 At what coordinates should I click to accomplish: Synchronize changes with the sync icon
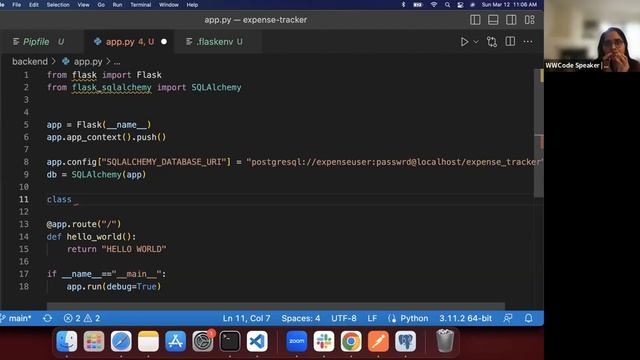pyautogui.click(x=47, y=318)
